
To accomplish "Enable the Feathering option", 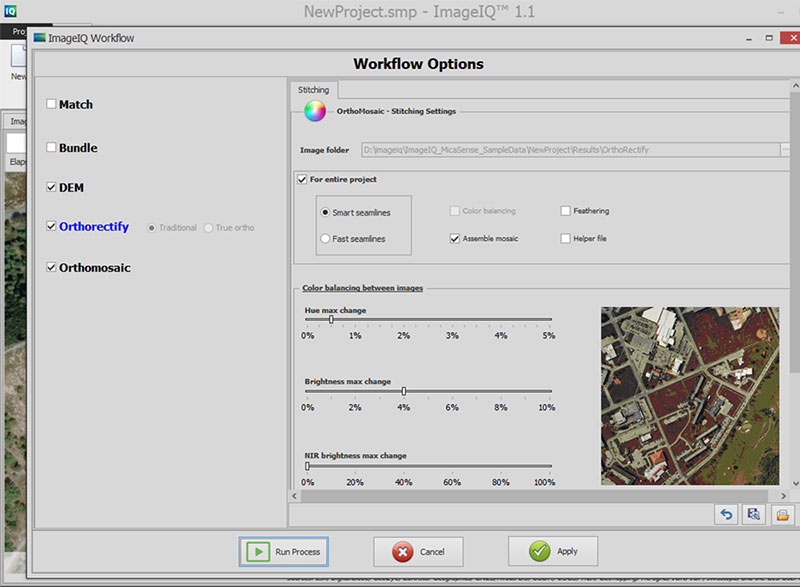I will [x=565, y=211].
